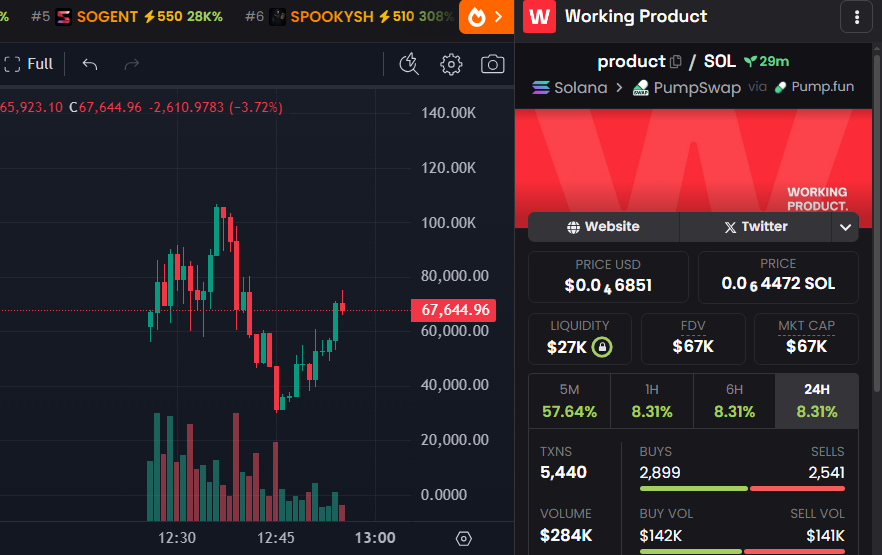Click the PumpSwap logo icon
This screenshot has height=555, width=882.
pyautogui.click(x=641, y=88)
